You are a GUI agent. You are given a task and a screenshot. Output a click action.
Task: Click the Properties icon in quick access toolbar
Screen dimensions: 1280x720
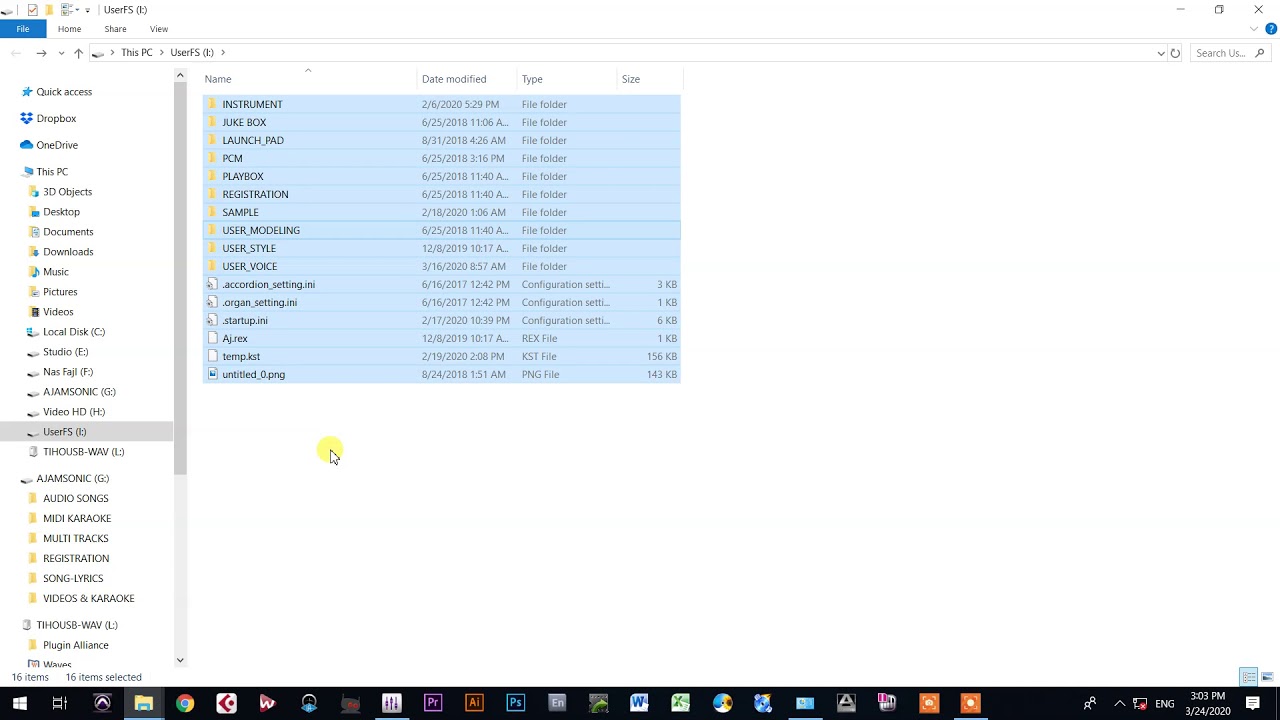point(32,9)
